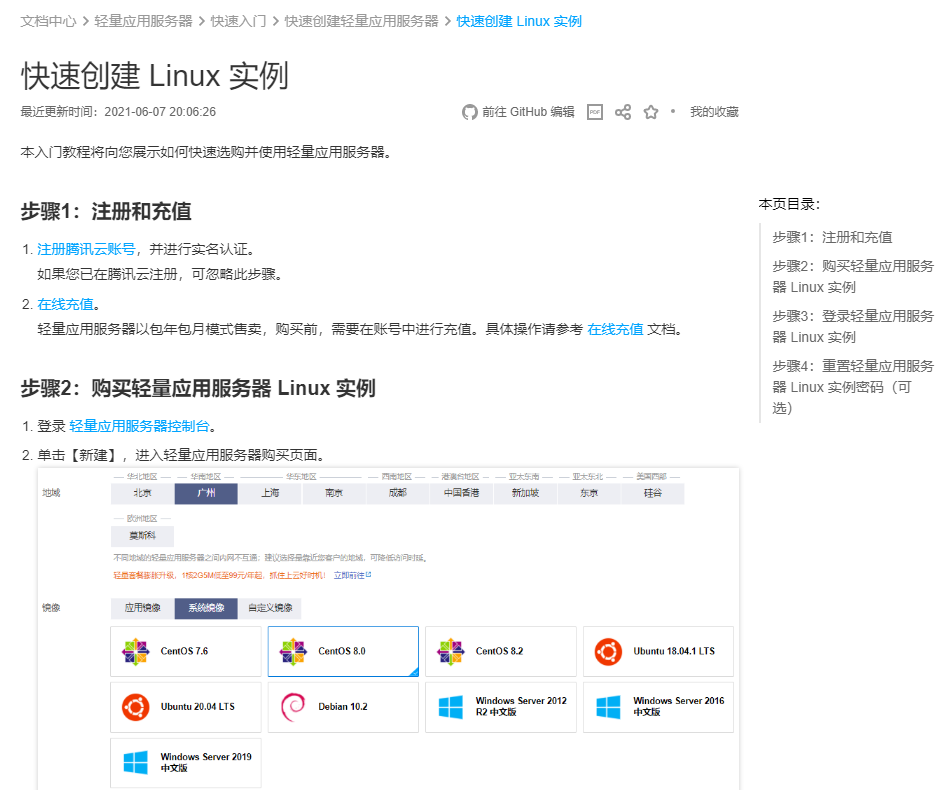The image size is (952, 790).
Task: Click the Ubuntu 18.04.1 LTS logo icon
Action: pos(608,652)
